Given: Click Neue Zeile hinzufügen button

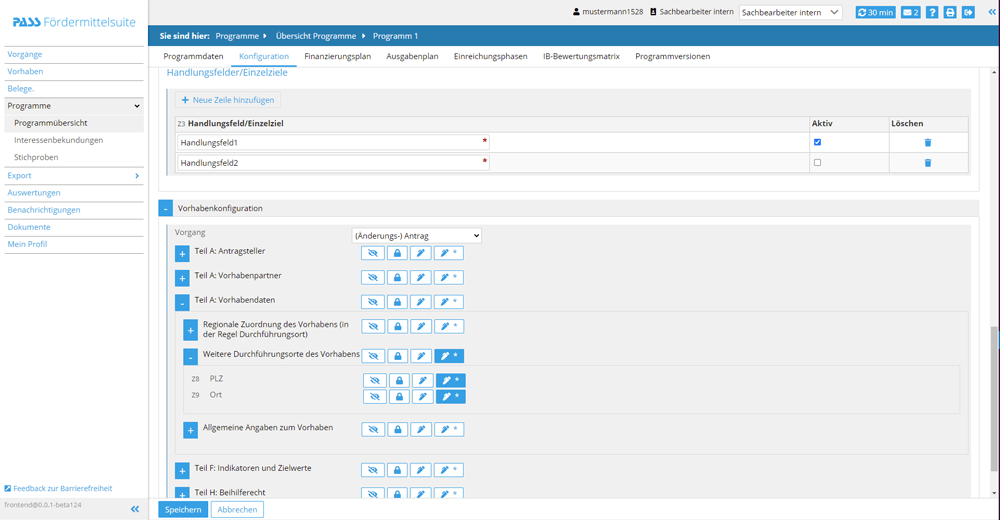Looking at the screenshot, I should coord(227,100).
